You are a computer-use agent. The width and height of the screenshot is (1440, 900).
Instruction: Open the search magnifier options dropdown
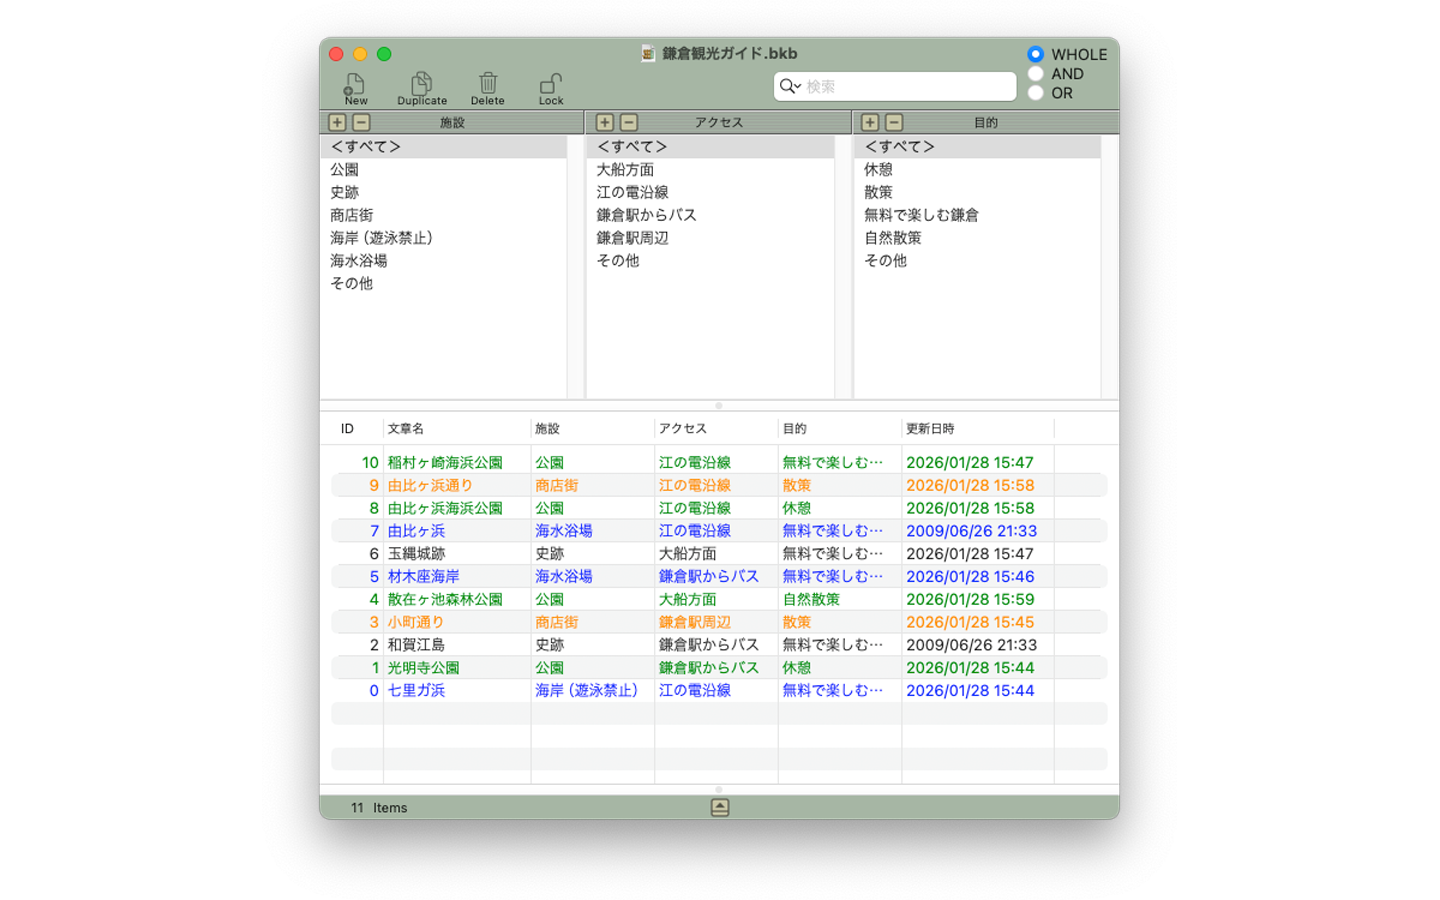click(x=790, y=87)
